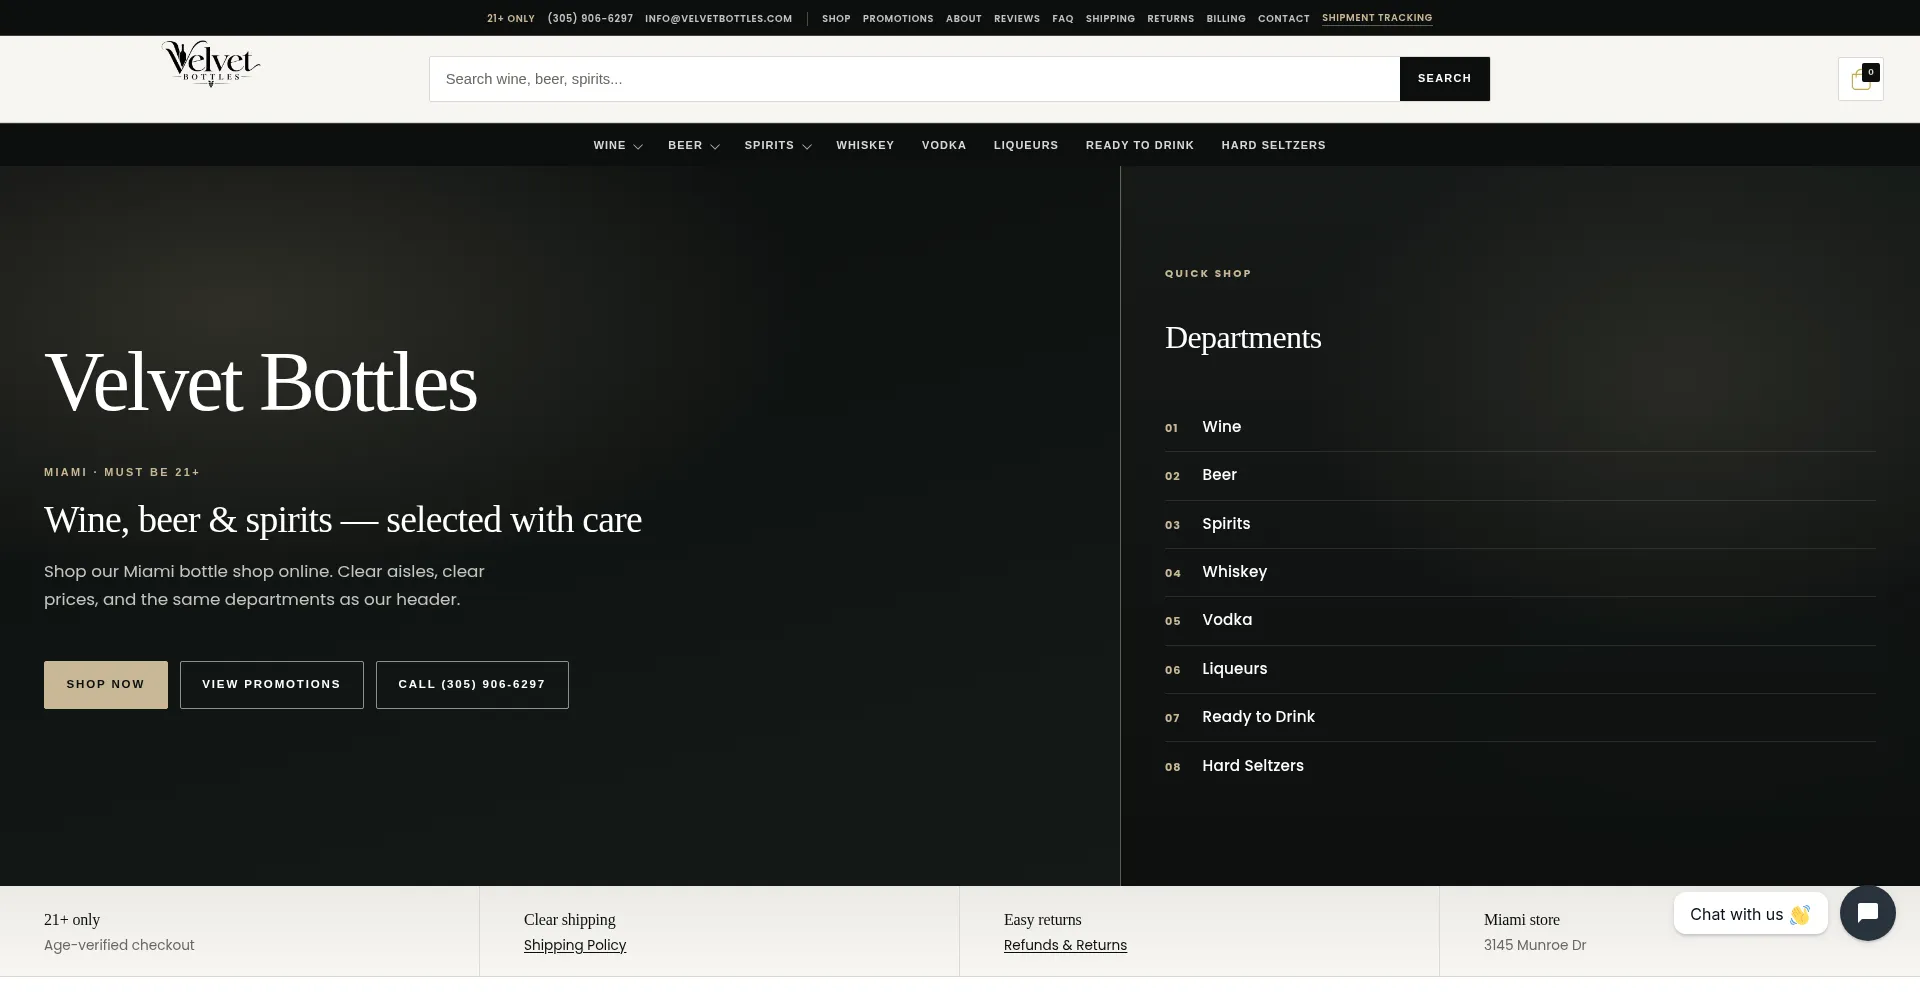Open the shopping cart icon
This screenshot has width=1920, height=993.
pos(1860,79)
